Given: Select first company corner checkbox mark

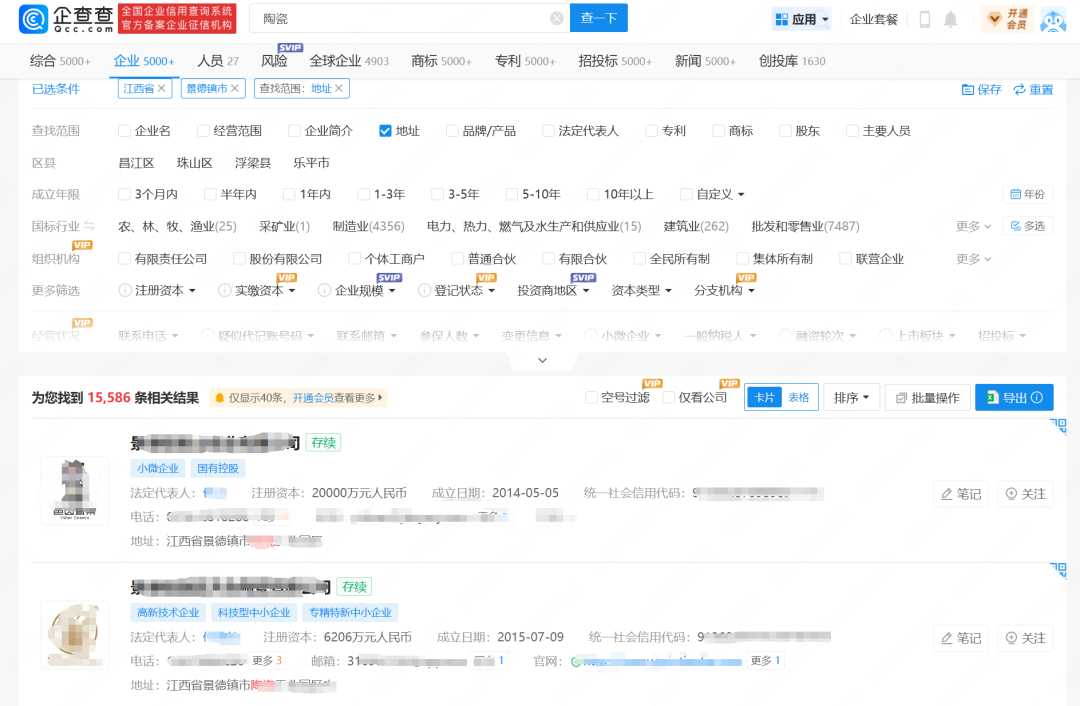Looking at the screenshot, I should click(1059, 426).
